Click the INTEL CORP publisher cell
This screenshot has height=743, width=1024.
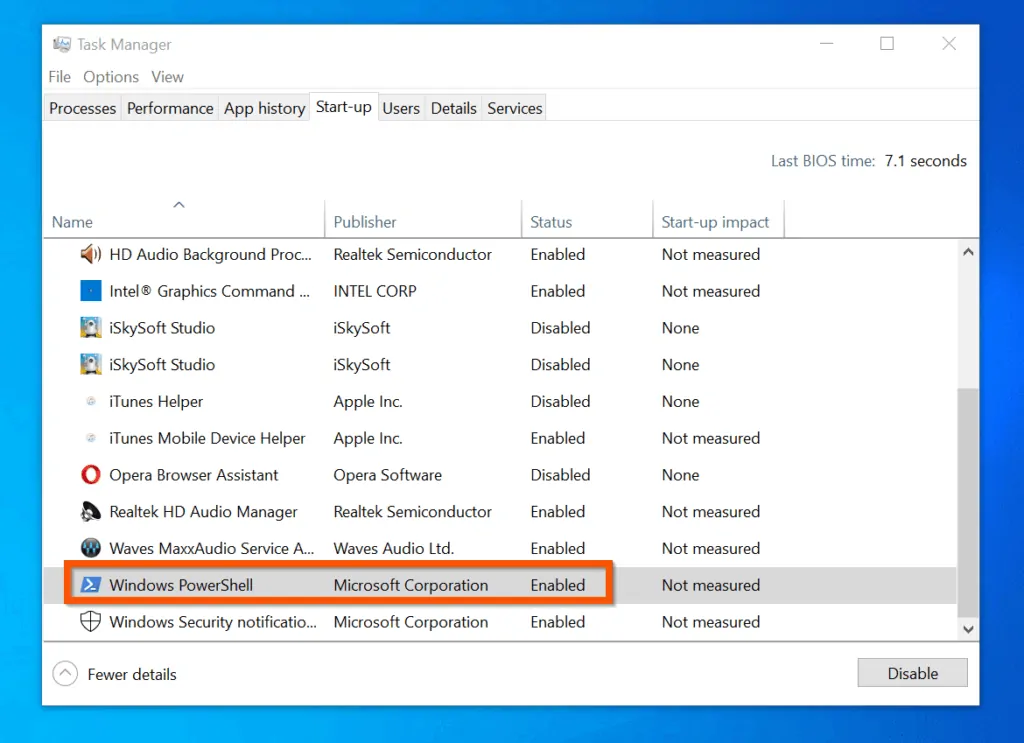pyautogui.click(x=375, y=291)
